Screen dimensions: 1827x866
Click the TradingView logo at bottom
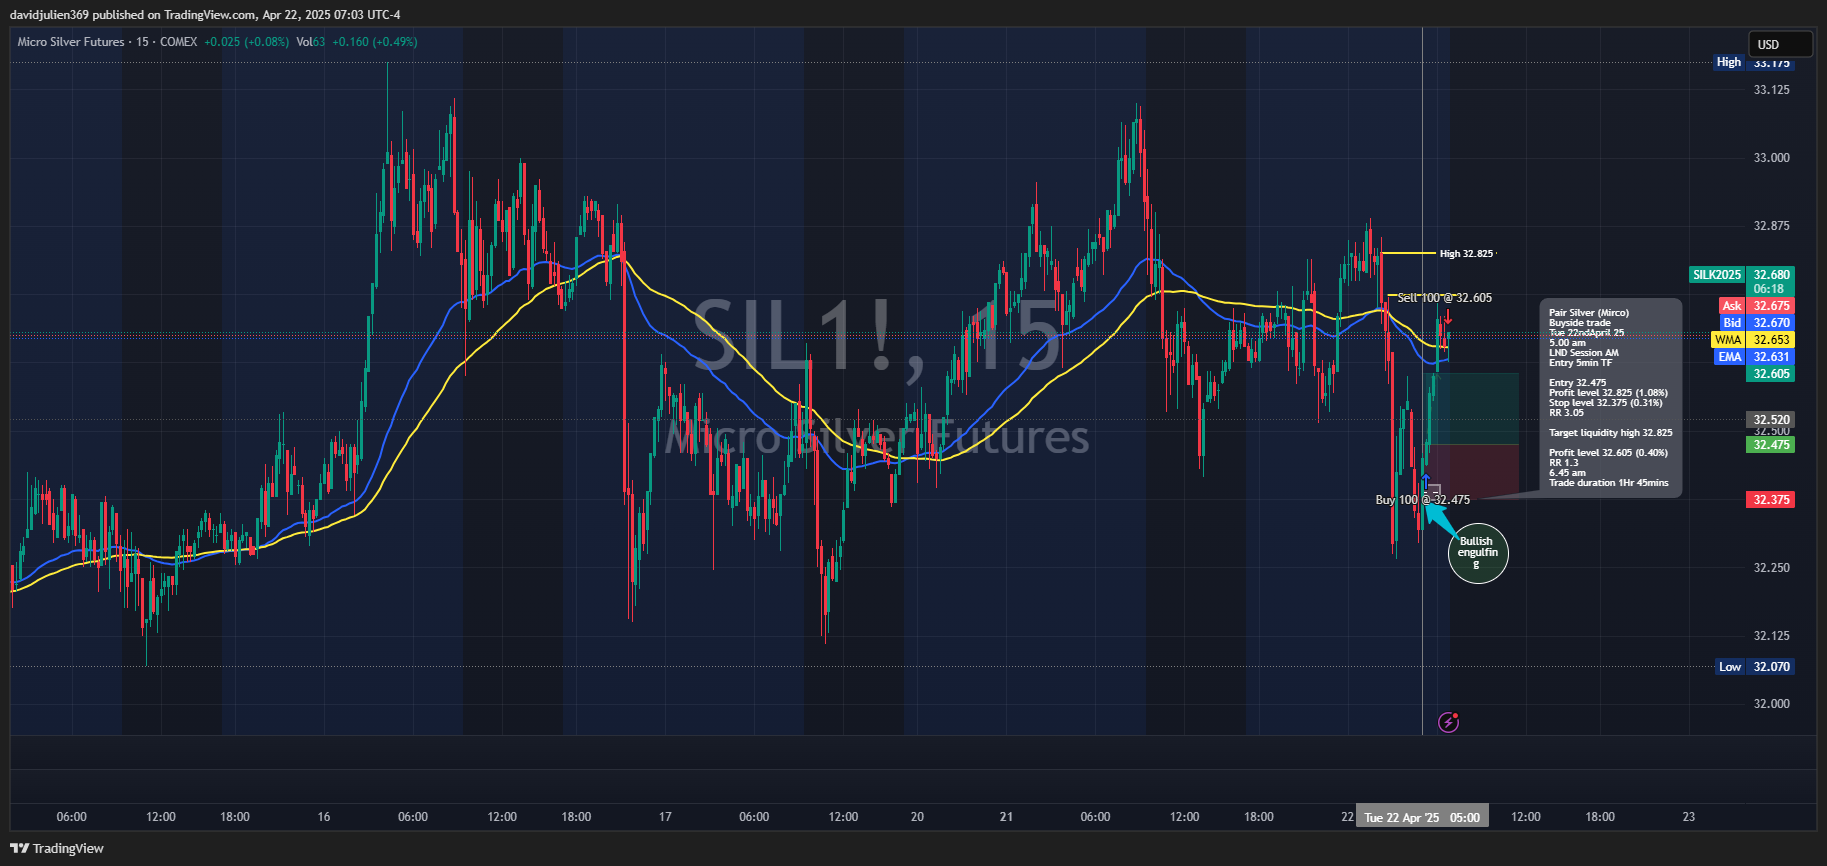(x=57, y=848)
